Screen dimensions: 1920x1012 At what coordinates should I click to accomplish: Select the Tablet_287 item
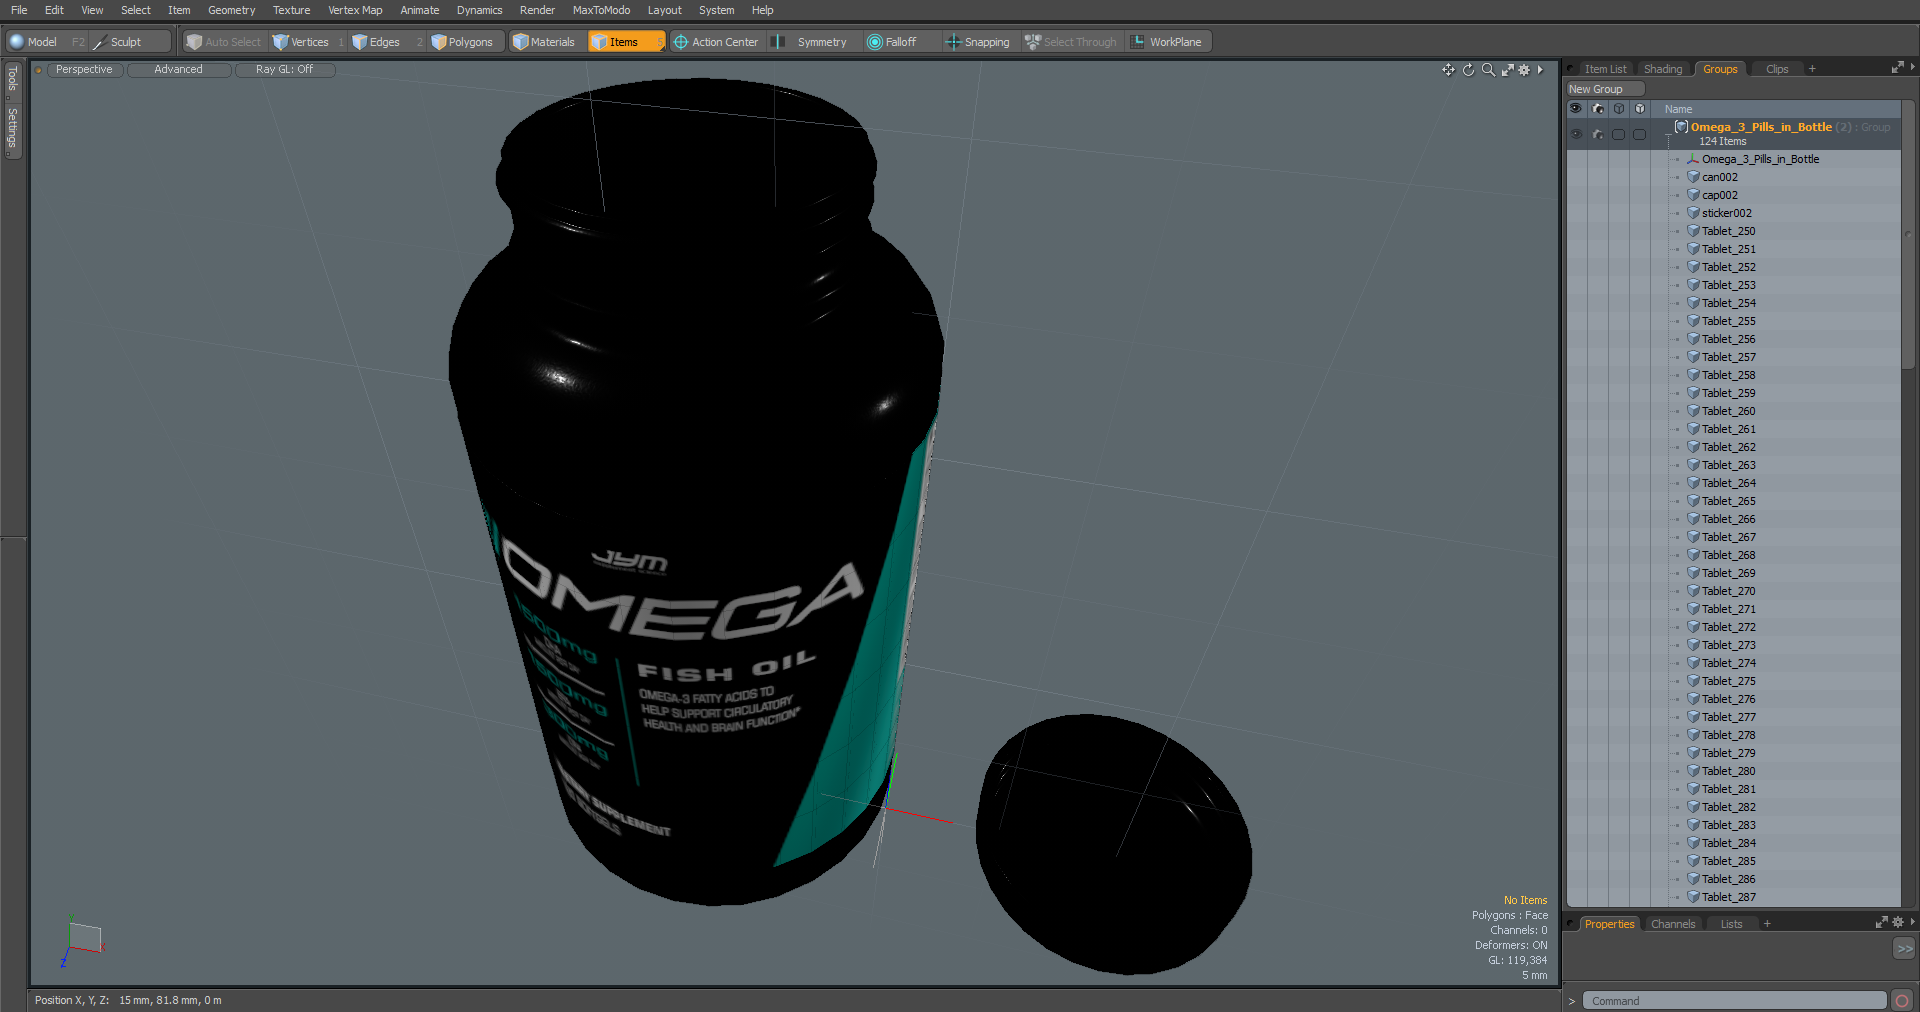pos(1729,897)
